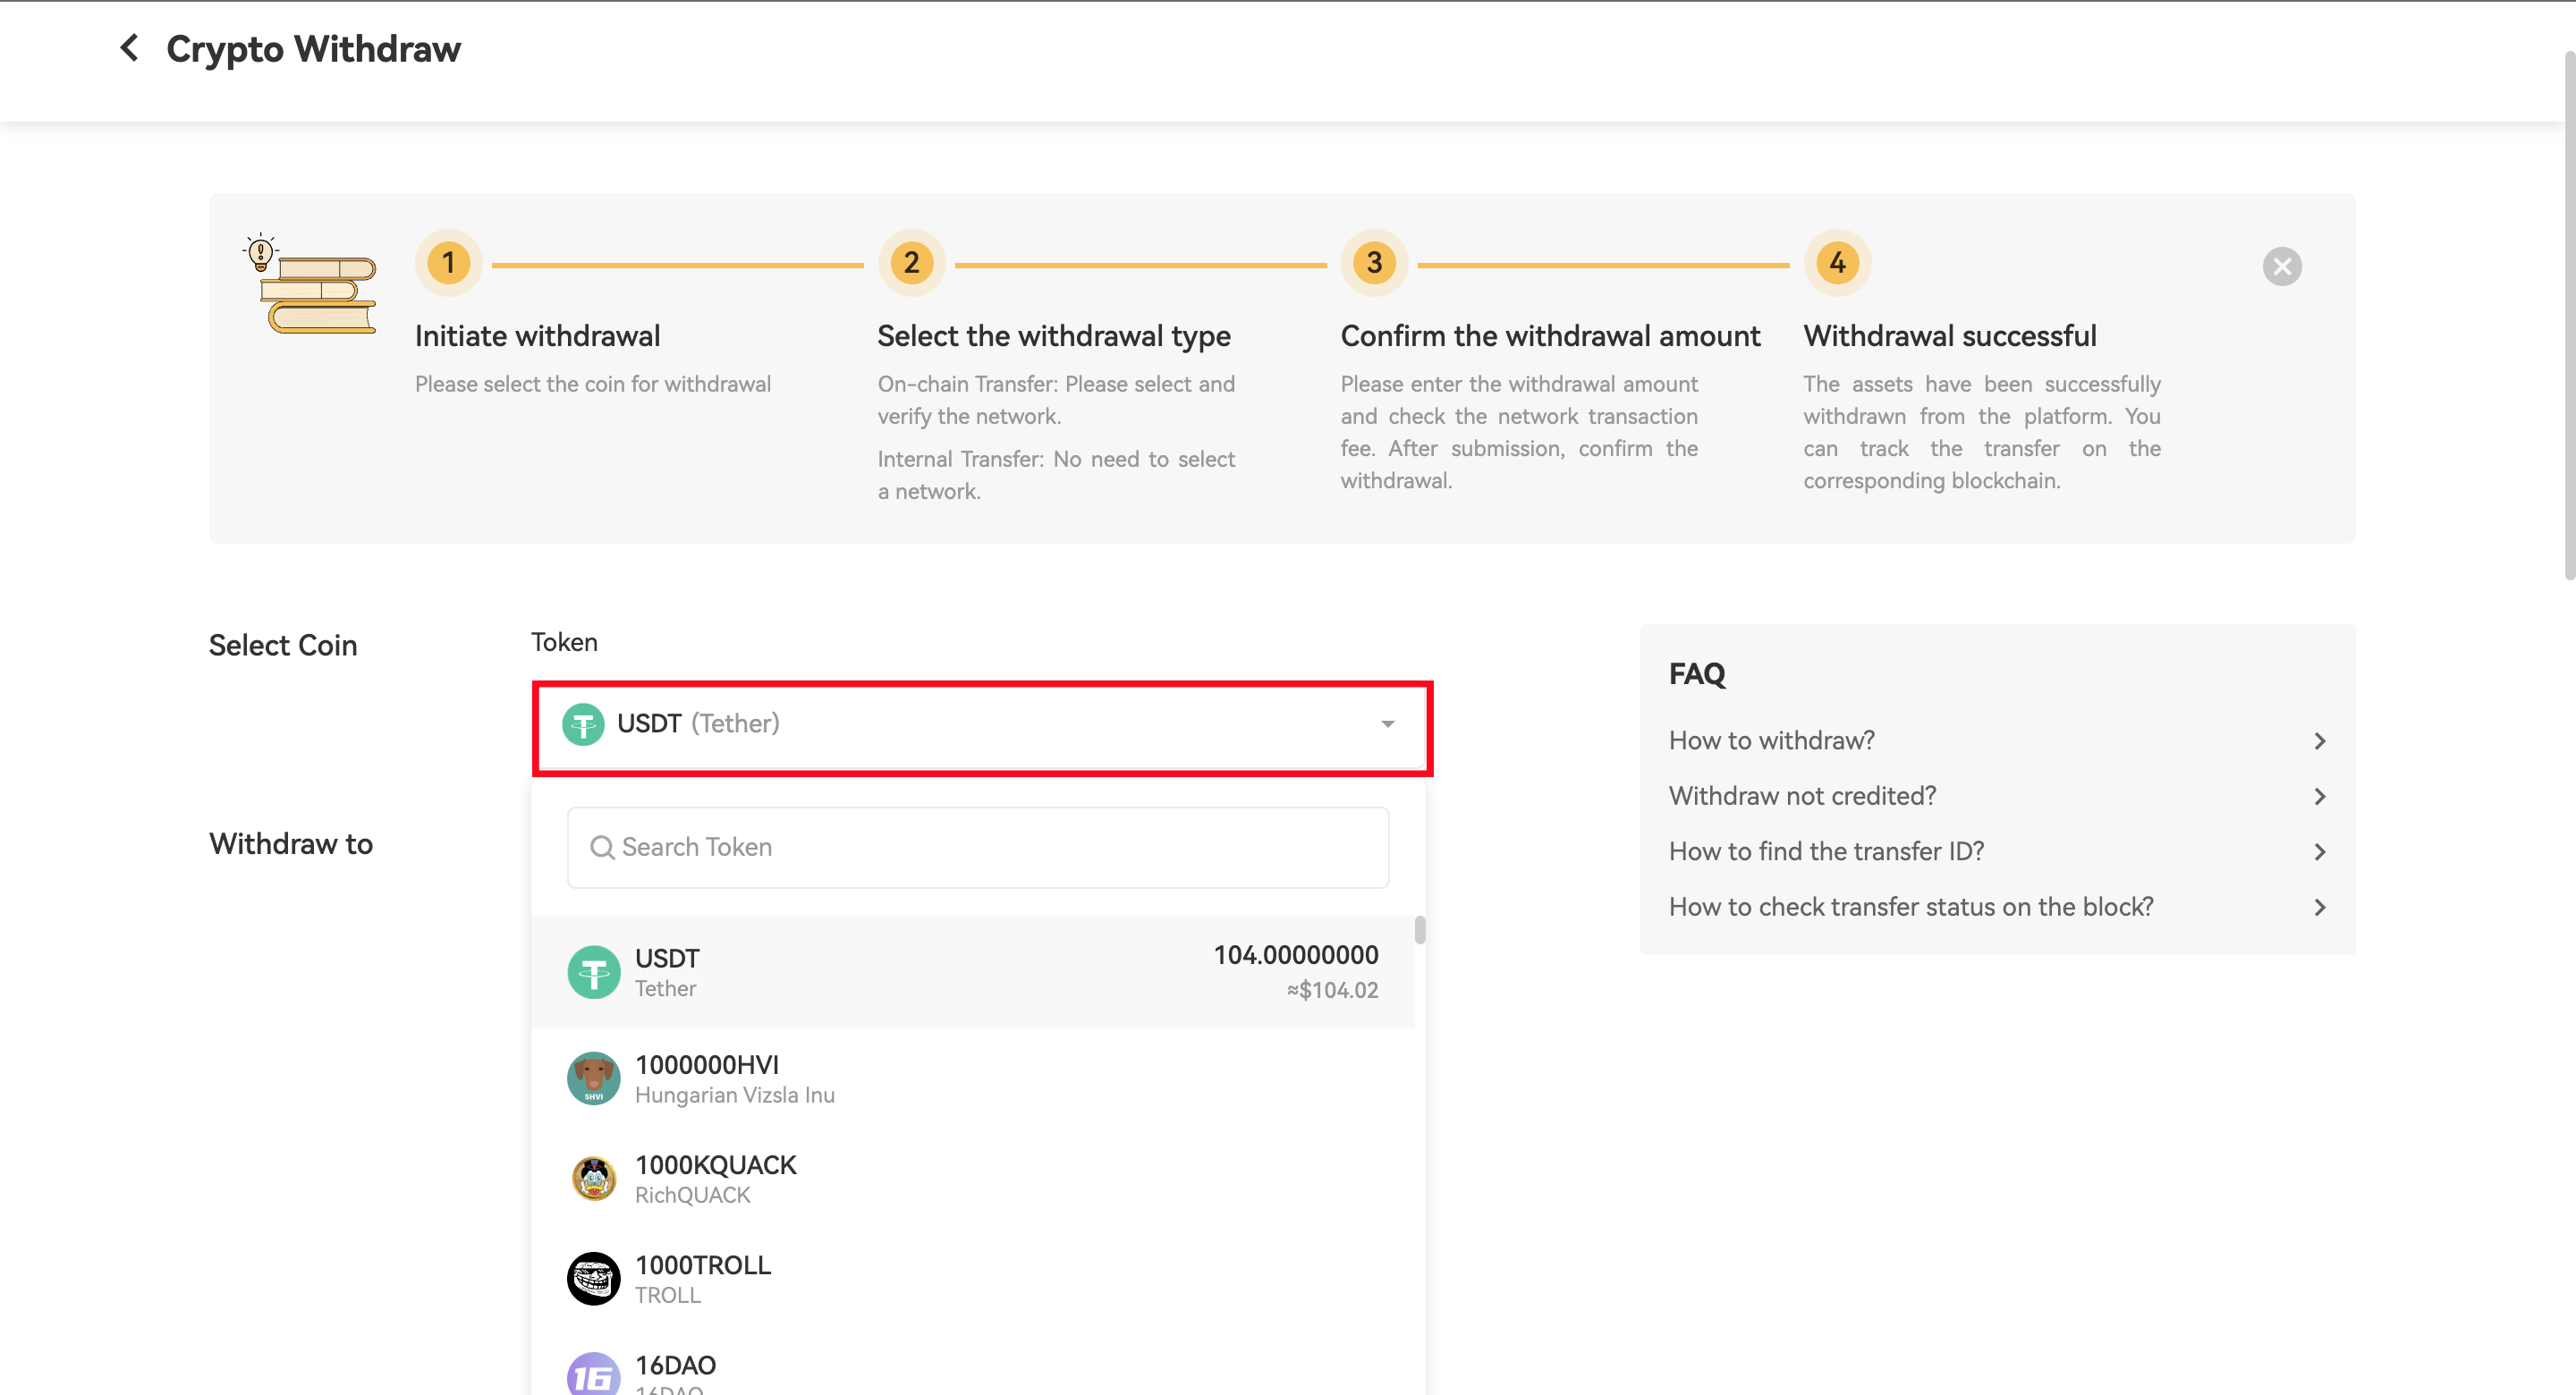Click the Search Token input field
Image resolution: width=2576 pixels, height=1395 pixels.
[978, 847]
